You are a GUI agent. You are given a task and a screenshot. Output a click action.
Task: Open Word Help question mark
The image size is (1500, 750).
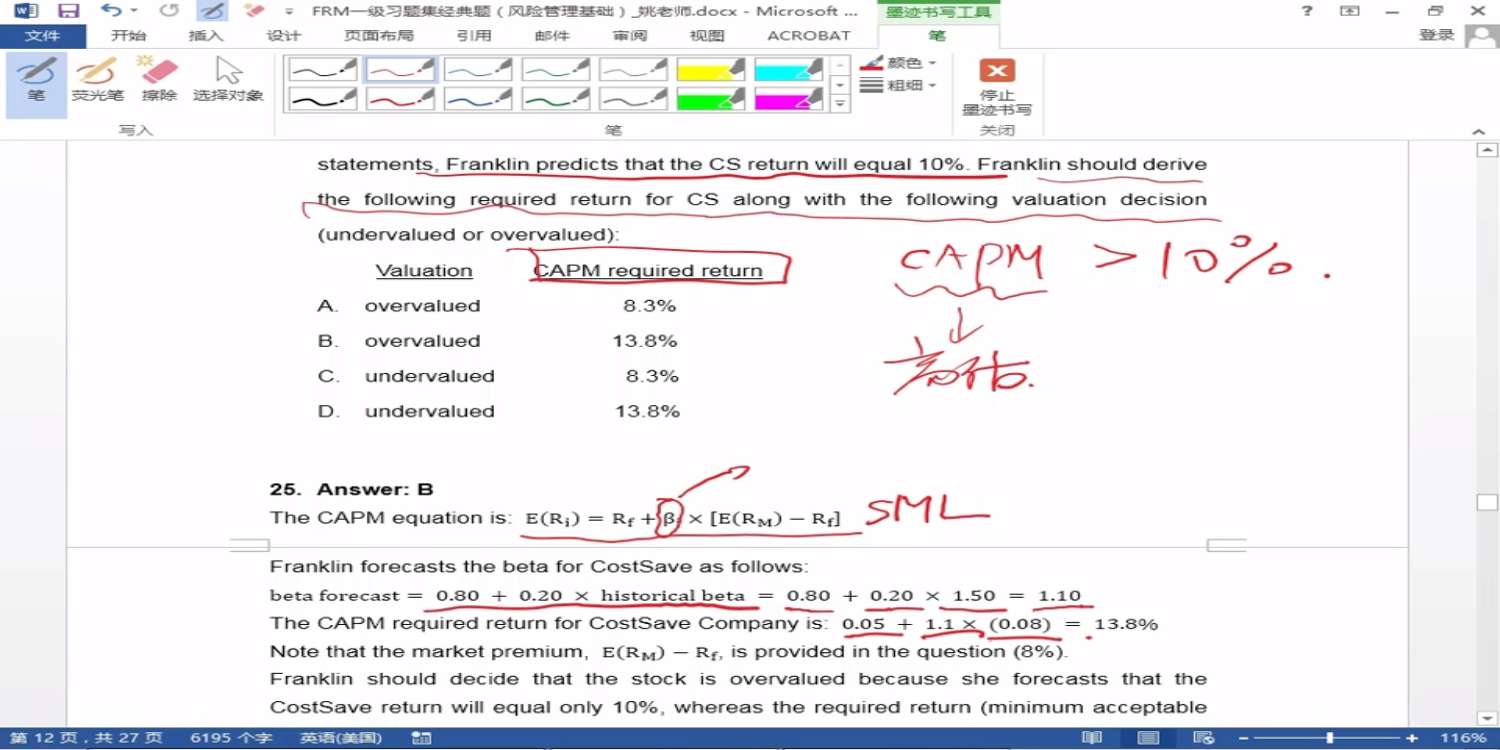coord(1307,11)
